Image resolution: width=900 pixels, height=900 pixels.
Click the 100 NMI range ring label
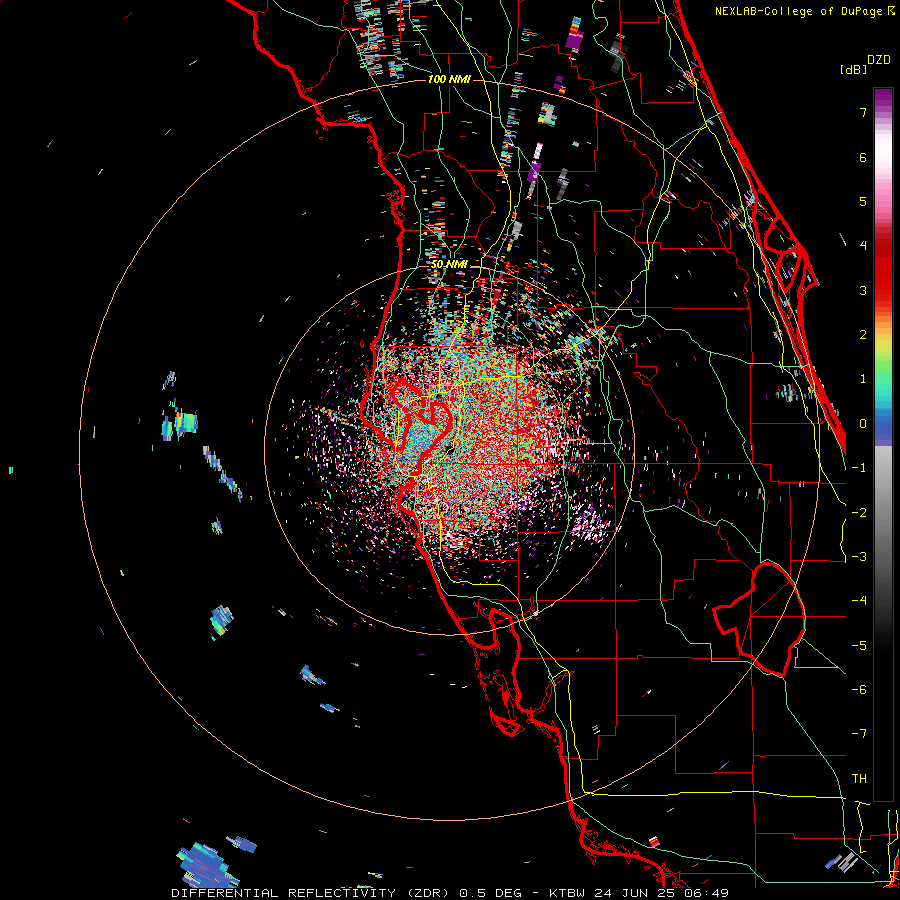(449, 79)
